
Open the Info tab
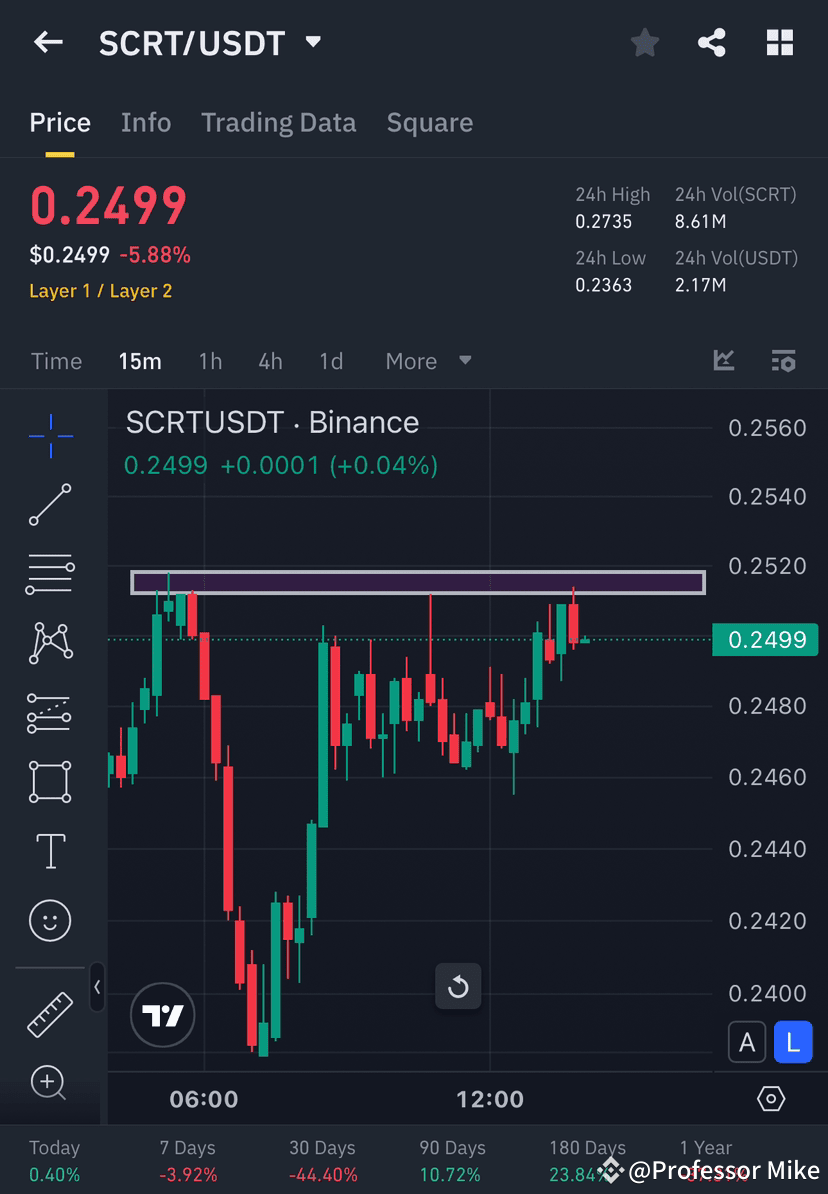(146, 122)
